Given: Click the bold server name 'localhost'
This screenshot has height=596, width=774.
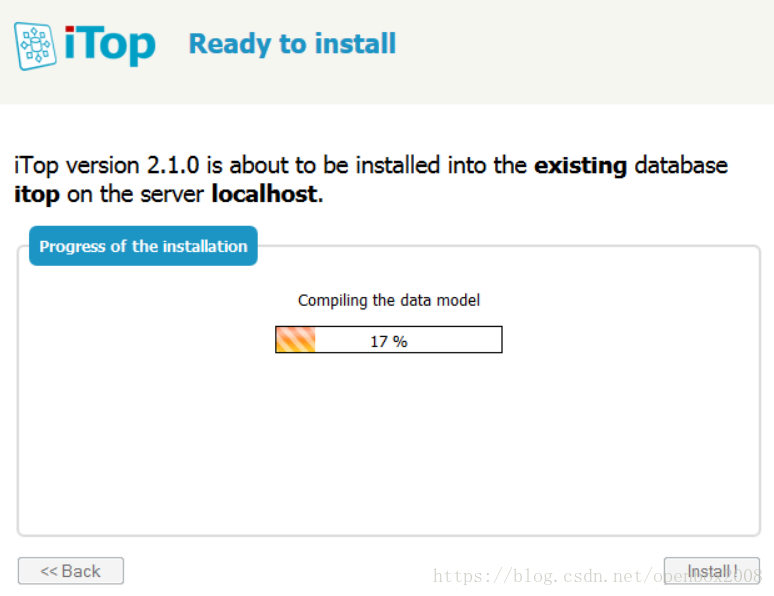Looking at the screenshot, I should click(264, 194).
